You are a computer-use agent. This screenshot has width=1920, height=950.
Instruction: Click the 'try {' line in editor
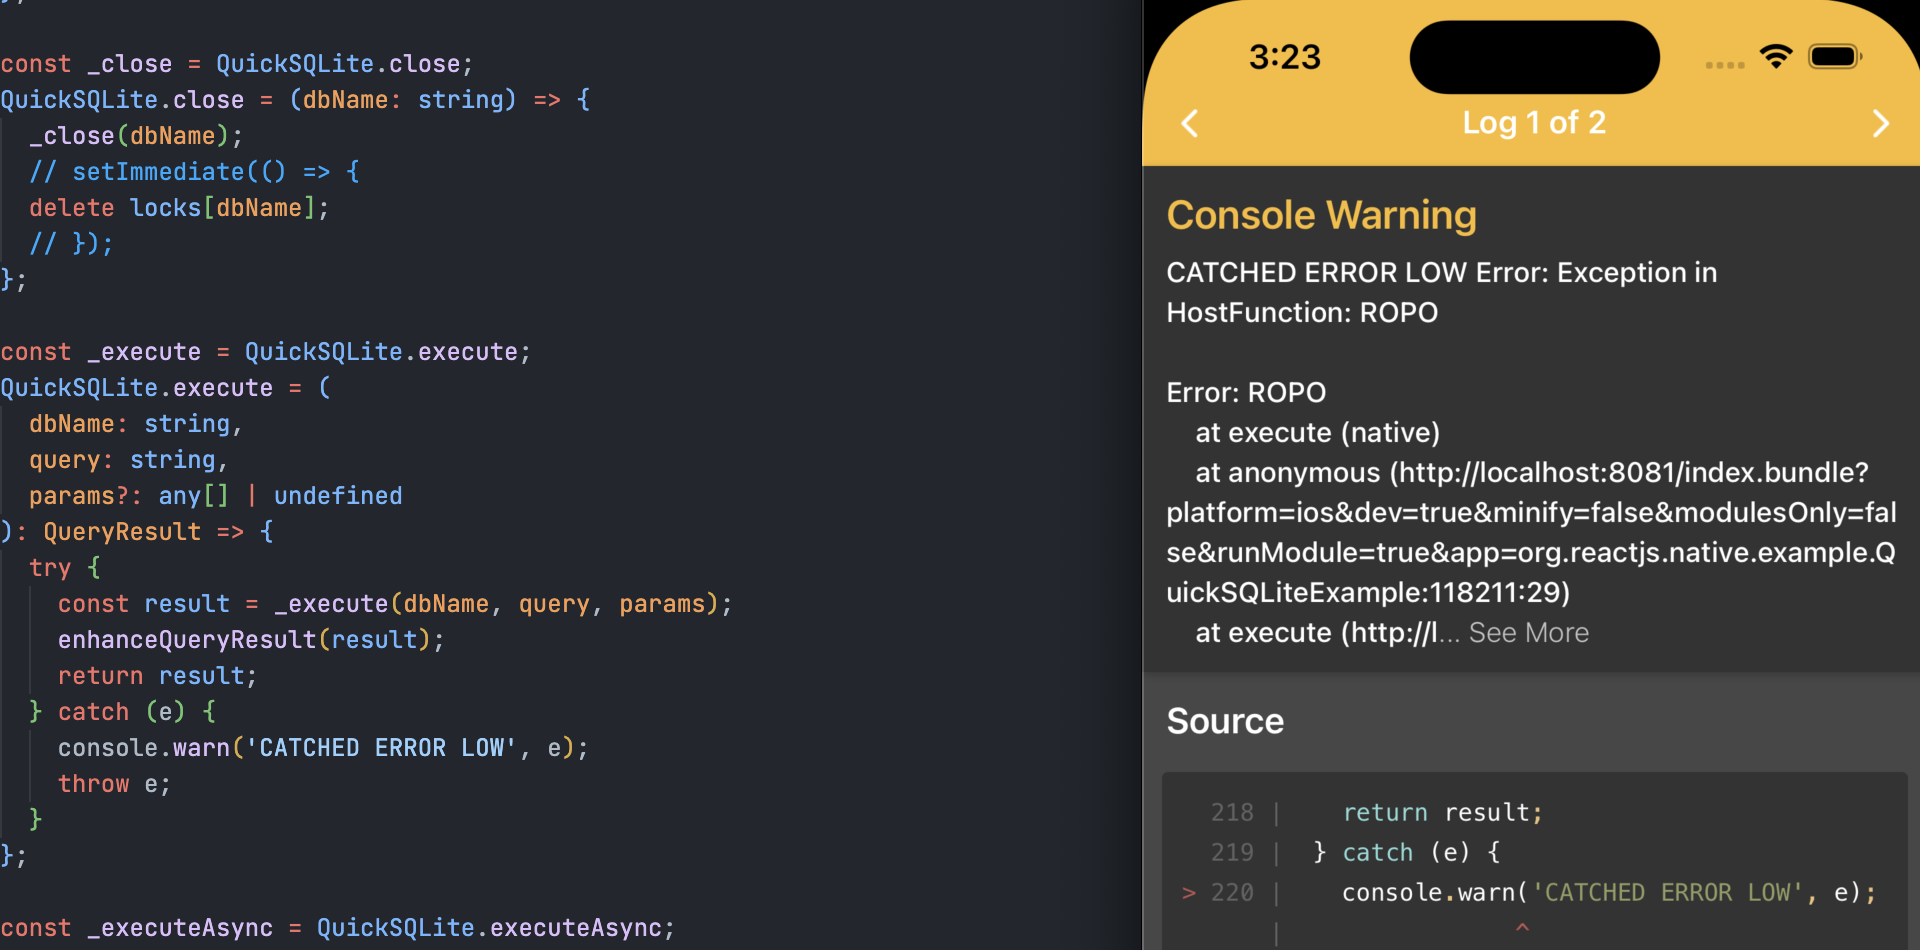point(65,568)
